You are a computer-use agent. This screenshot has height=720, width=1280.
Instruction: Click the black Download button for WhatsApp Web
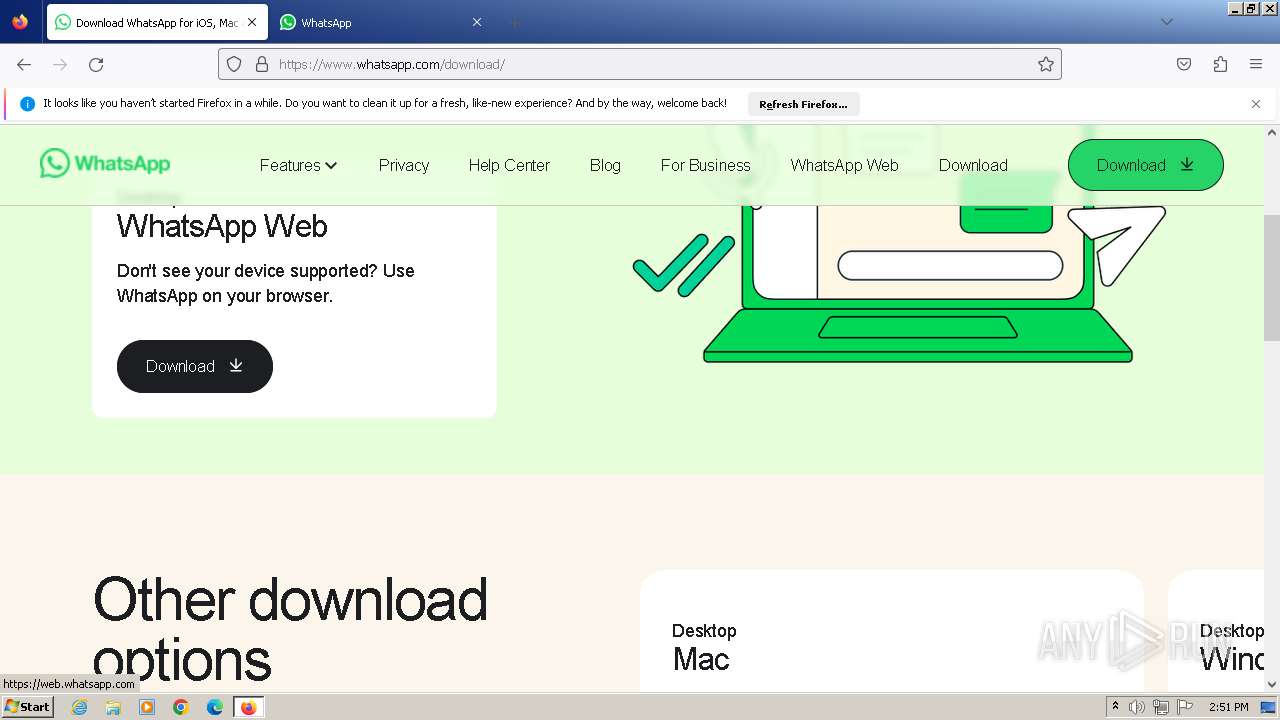pos(195,366)
